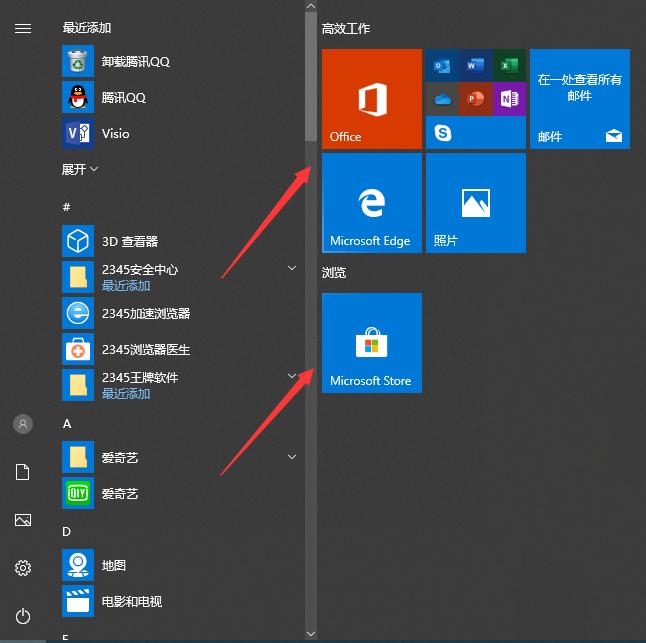Open the Excel icon in Office tile group
Viewport: 646px width, 643px height.
coord(509,65)
